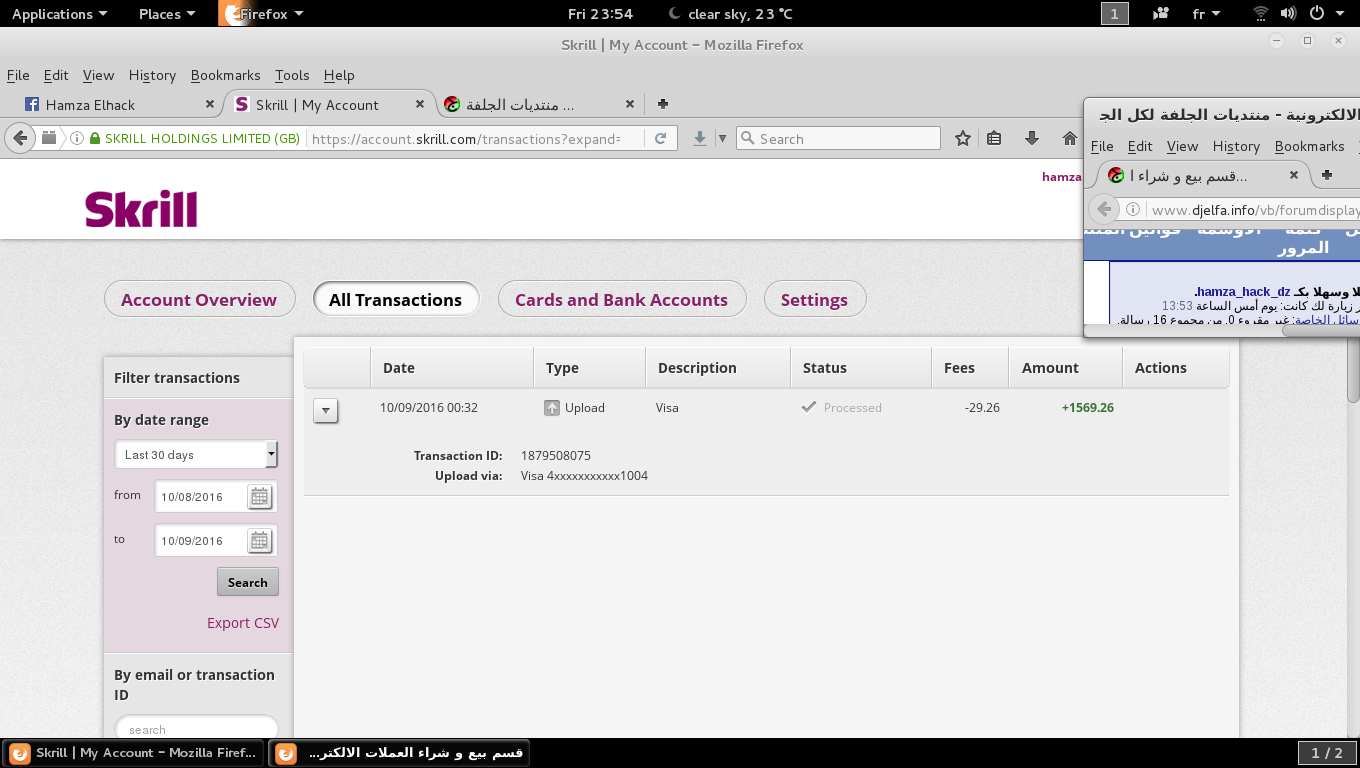Collapse the Visa transaction row expander
1360x768 pixels.
[x=326, y=410]
